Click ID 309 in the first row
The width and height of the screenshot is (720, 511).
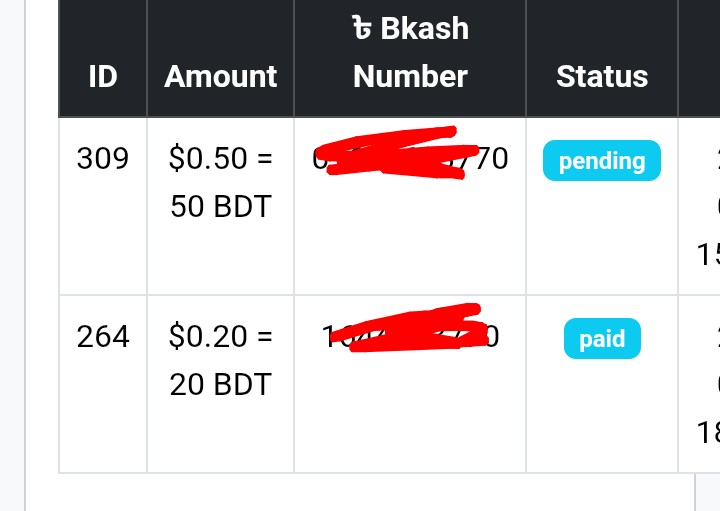pos(103,158)
